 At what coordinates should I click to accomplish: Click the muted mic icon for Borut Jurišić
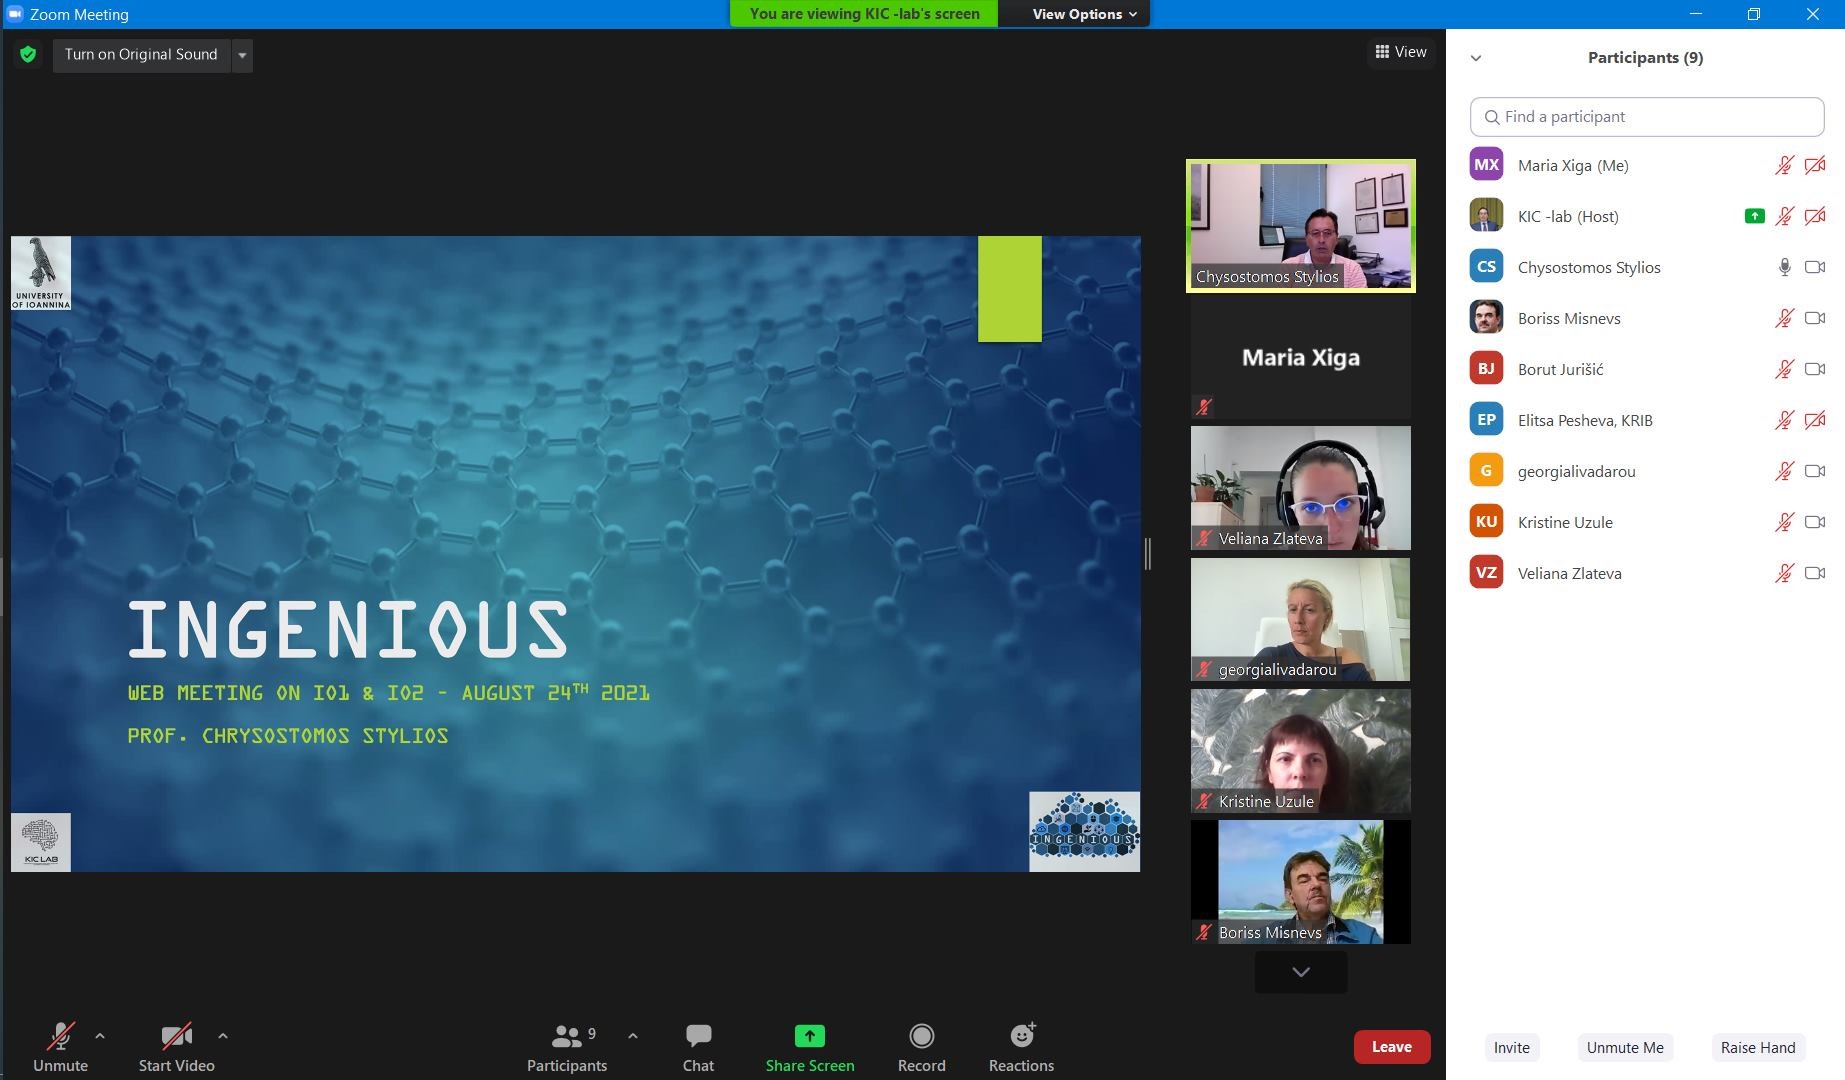pos(1784,369)
